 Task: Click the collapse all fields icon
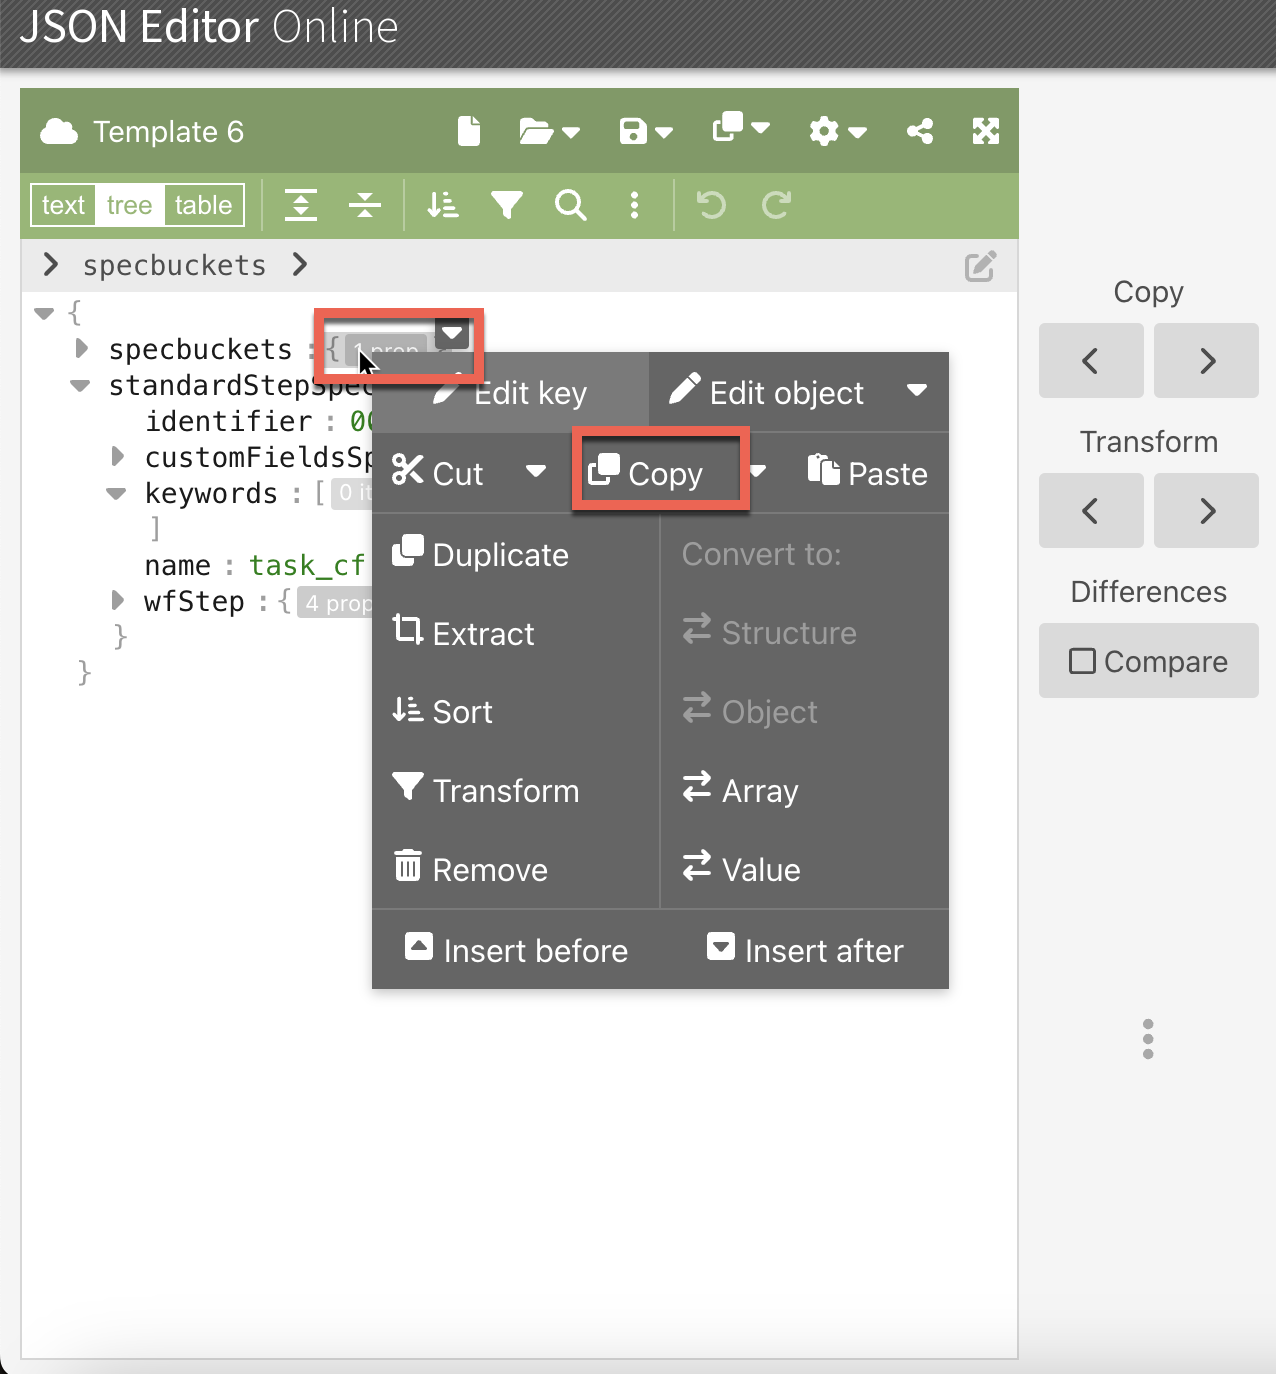click(365, 205)
